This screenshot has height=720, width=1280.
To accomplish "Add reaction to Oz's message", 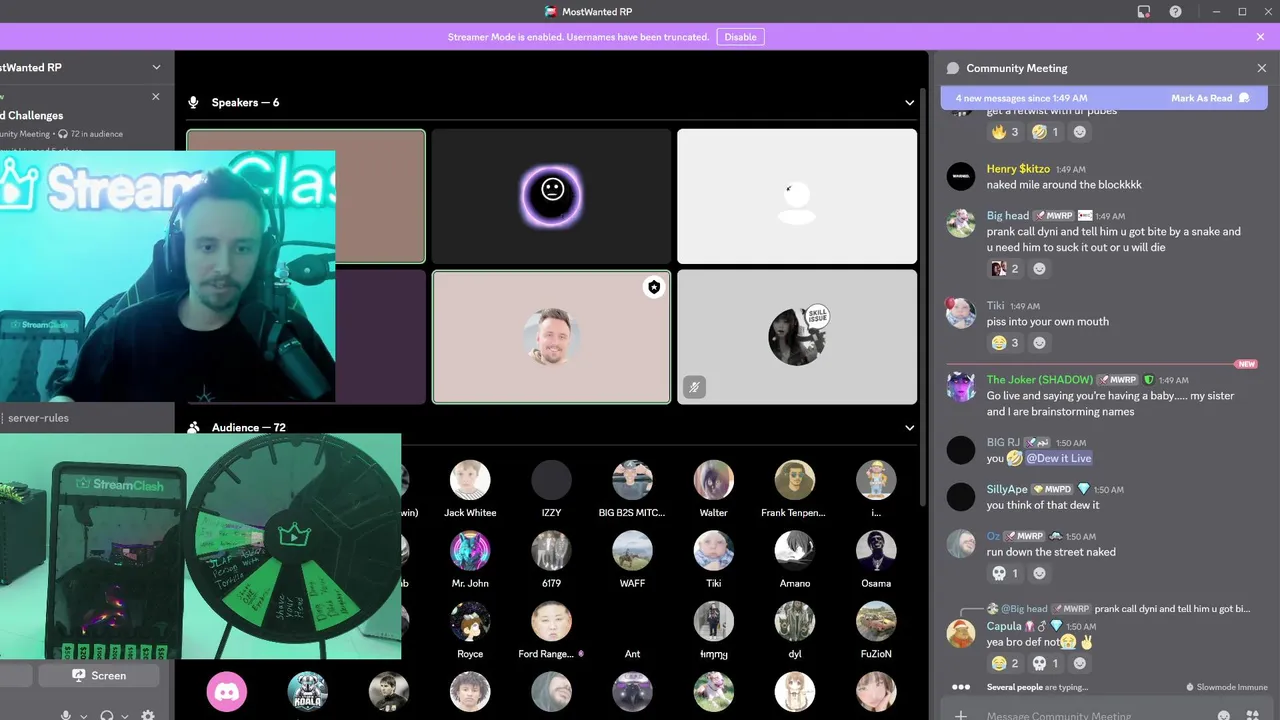I will point(1040,574).
